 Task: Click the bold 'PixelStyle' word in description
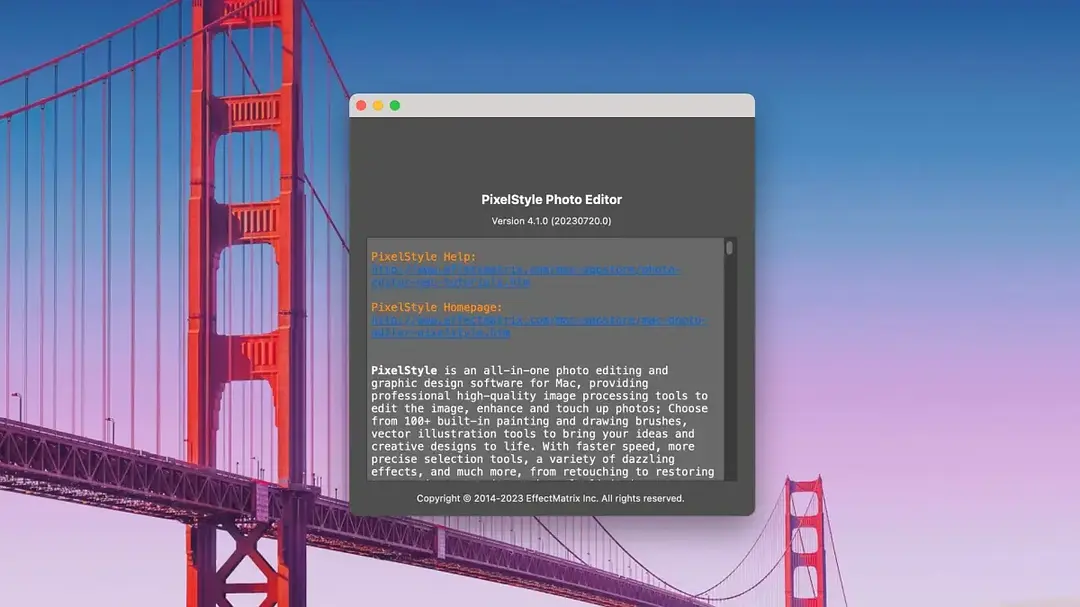(404, 371)
